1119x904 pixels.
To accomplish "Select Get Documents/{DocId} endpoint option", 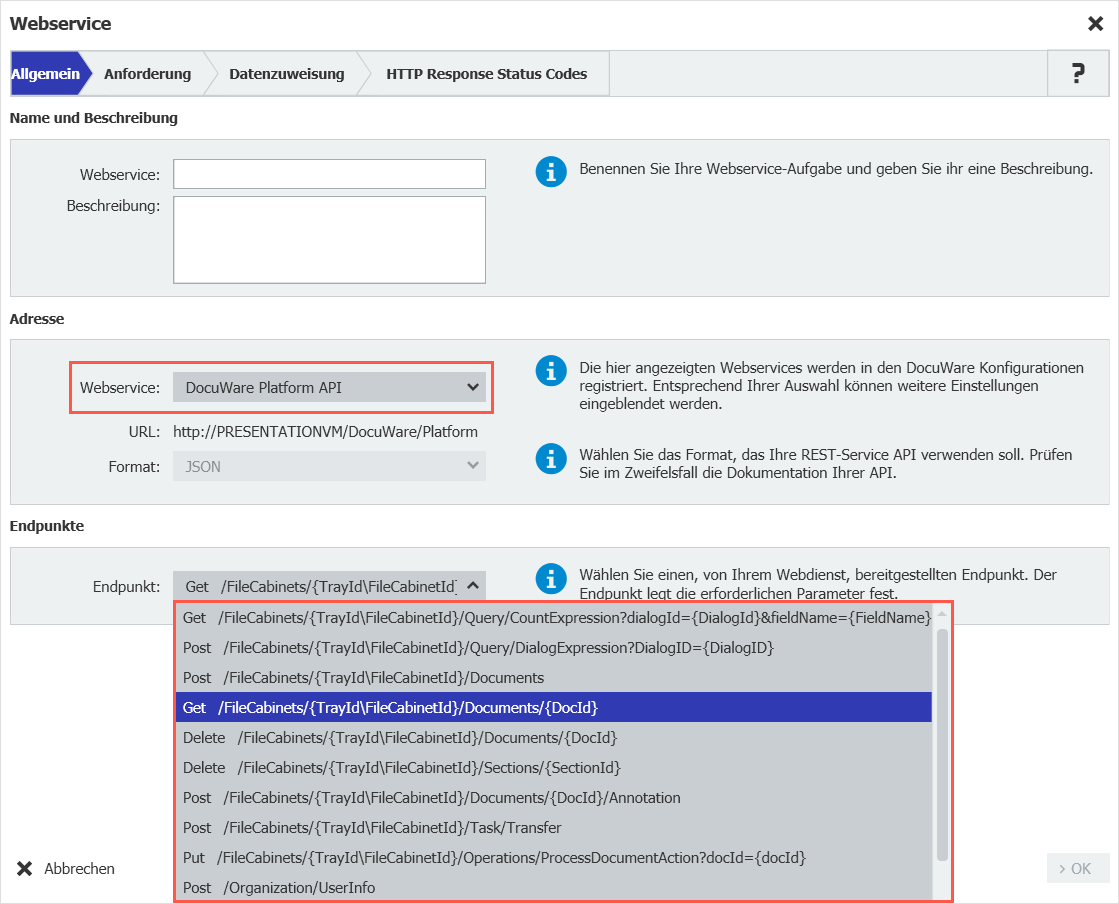I will 553,708.
